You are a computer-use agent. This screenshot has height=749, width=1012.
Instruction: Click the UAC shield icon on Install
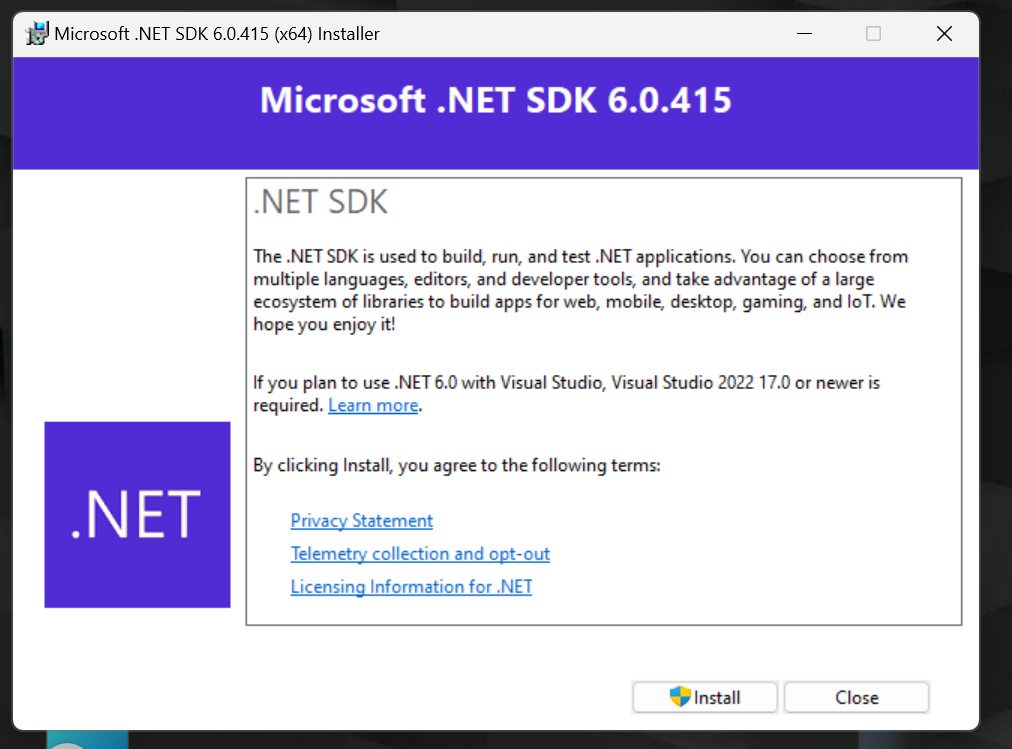[x=680, y=697]
